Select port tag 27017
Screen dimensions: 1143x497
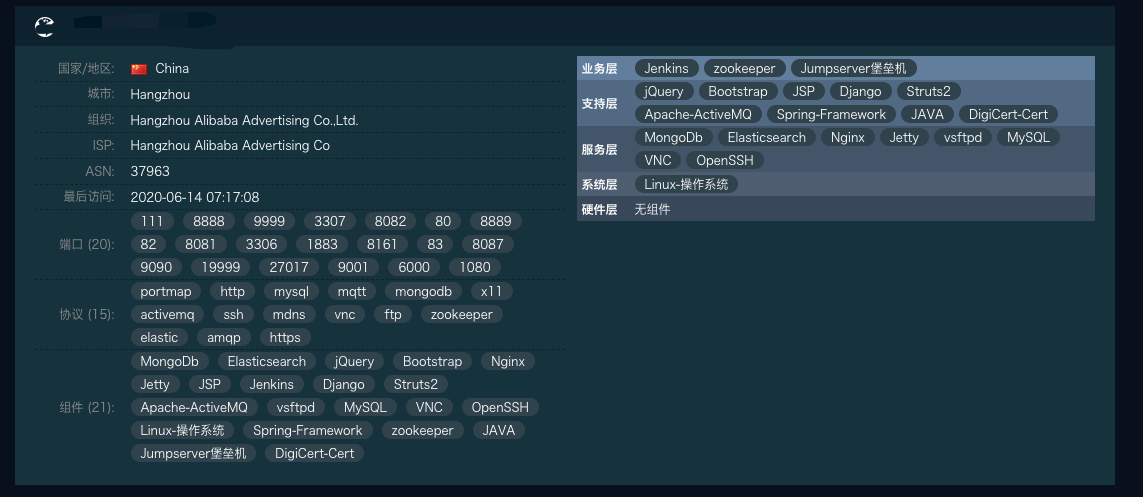coord(289,267)
